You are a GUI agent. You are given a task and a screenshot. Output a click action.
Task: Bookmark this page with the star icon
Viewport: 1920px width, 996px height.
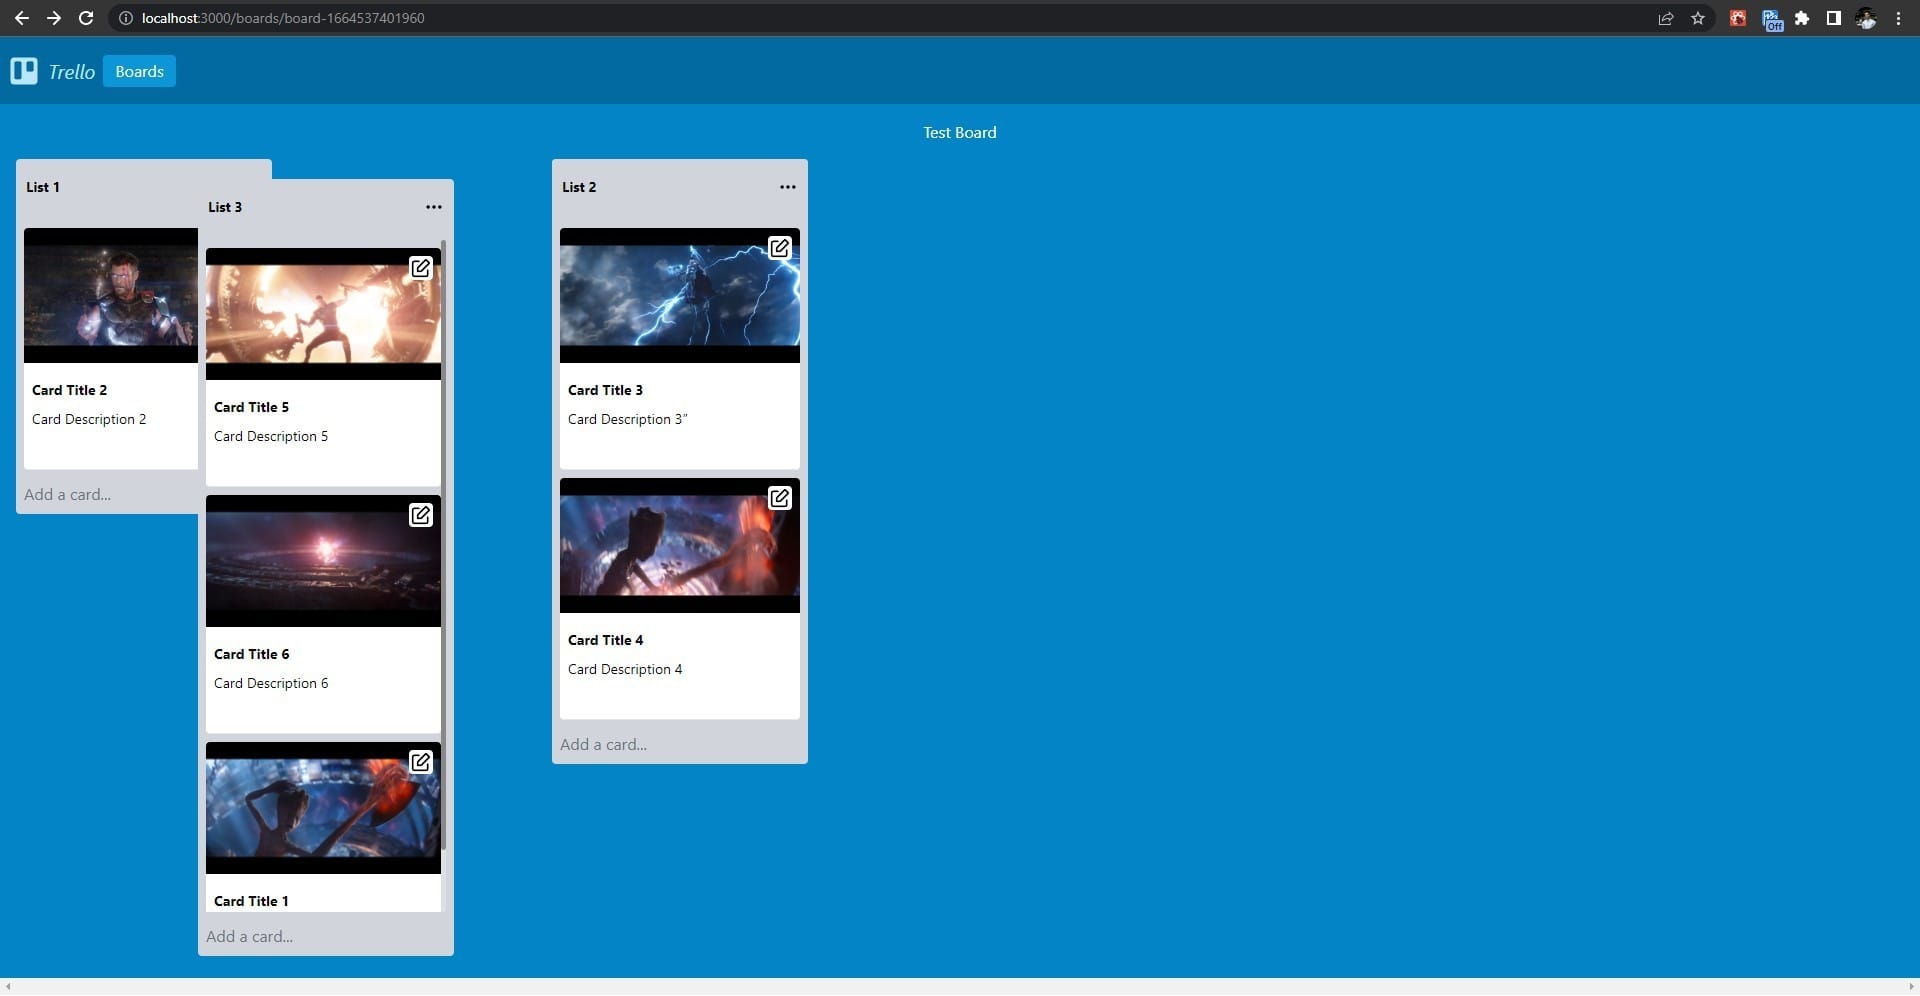tap(1698, 18)
